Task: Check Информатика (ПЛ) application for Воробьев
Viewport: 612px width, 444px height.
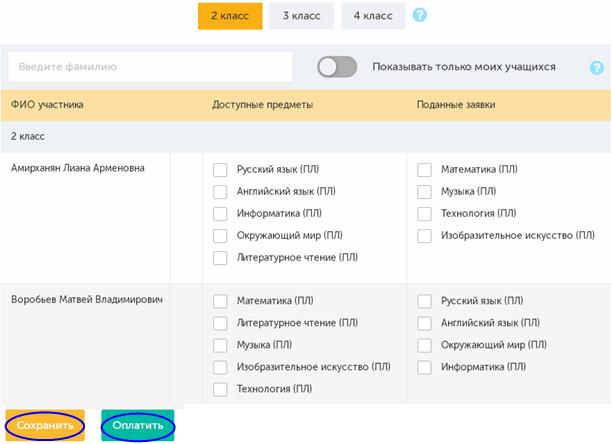Action: click(424, 367)
